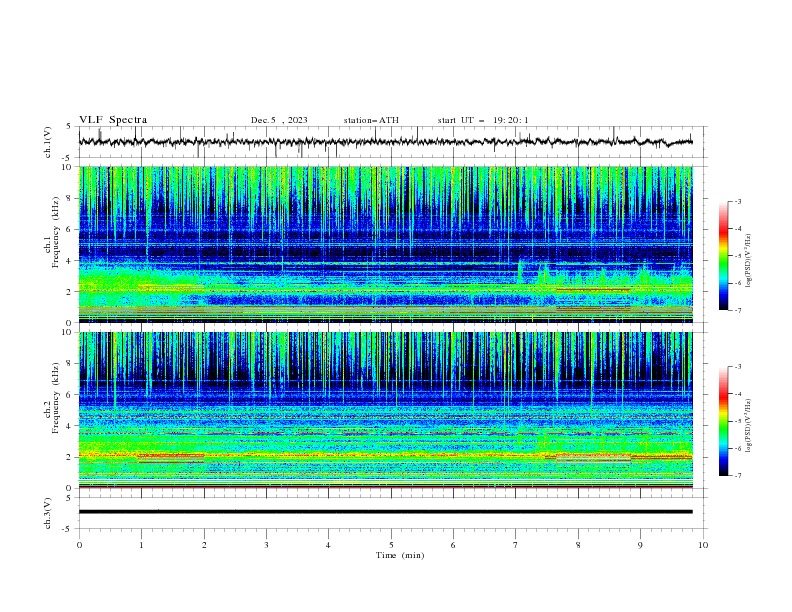This screenshot has width=792, height=612.
Task: Click the "-3" label on ch.2 colorbar
Action: 737,367
